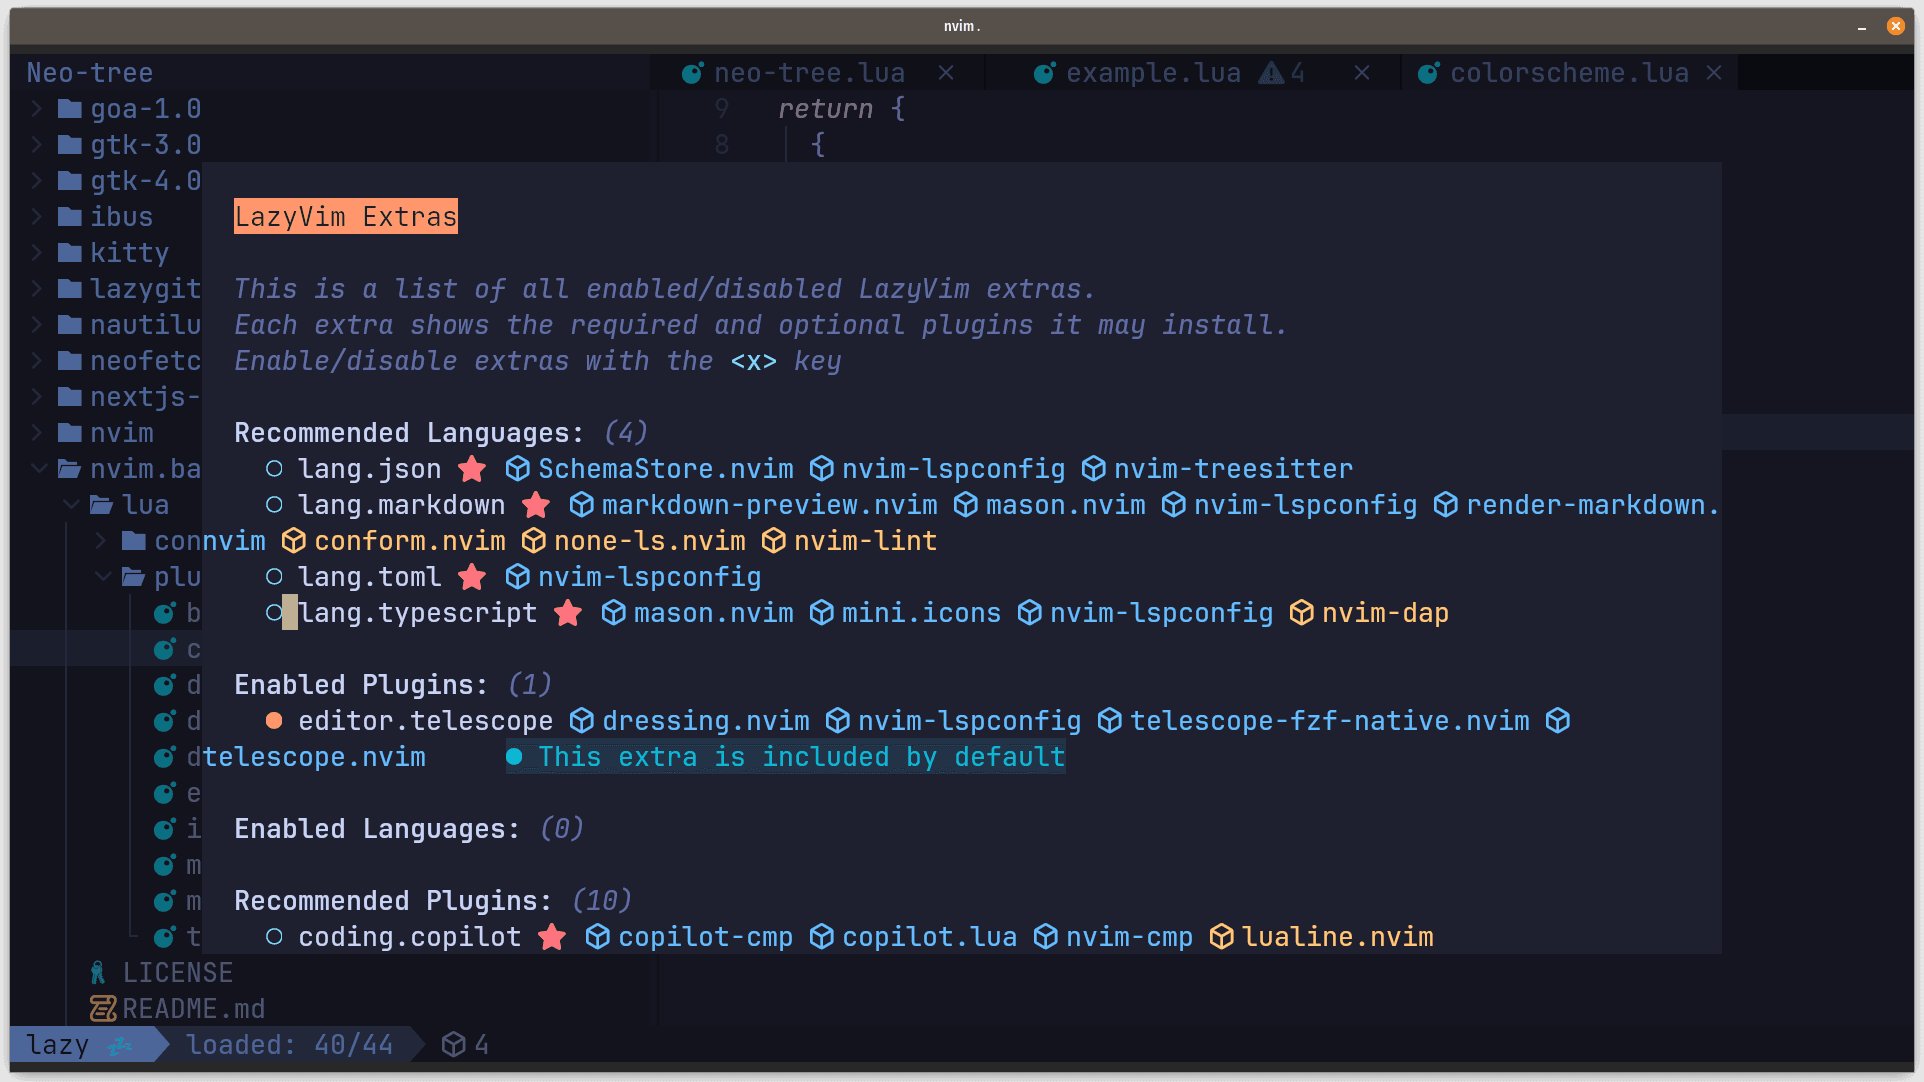Click the orange package icon before nvim-dap
Viewport: 1924px width, 1082px height.
point(1301,613)
